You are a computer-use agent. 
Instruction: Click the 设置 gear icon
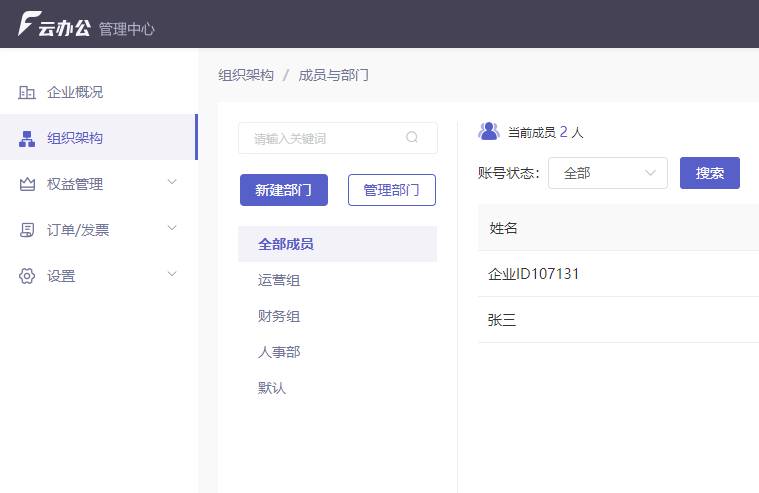pos(27,276)
